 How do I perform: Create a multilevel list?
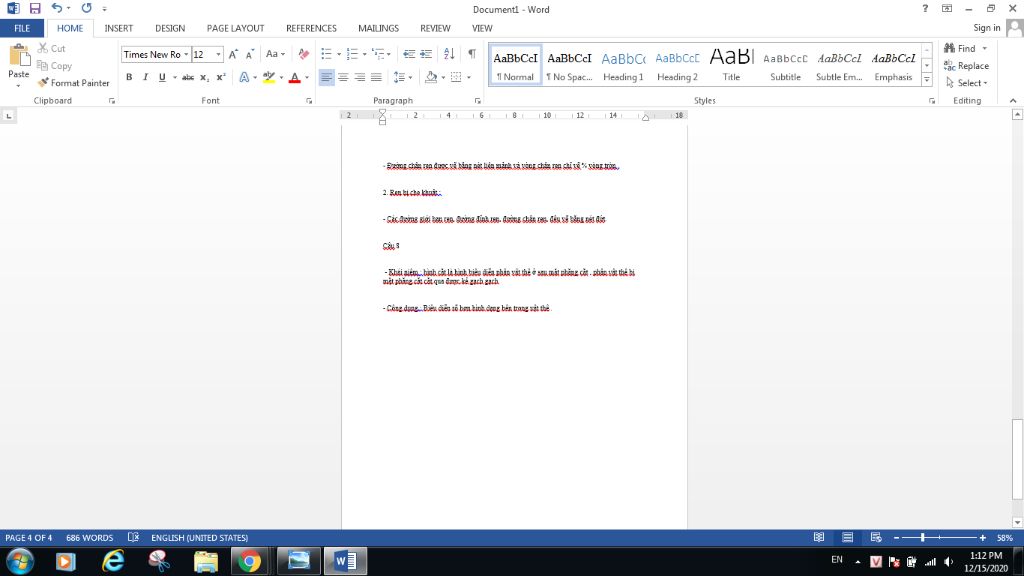click(378, 54)
